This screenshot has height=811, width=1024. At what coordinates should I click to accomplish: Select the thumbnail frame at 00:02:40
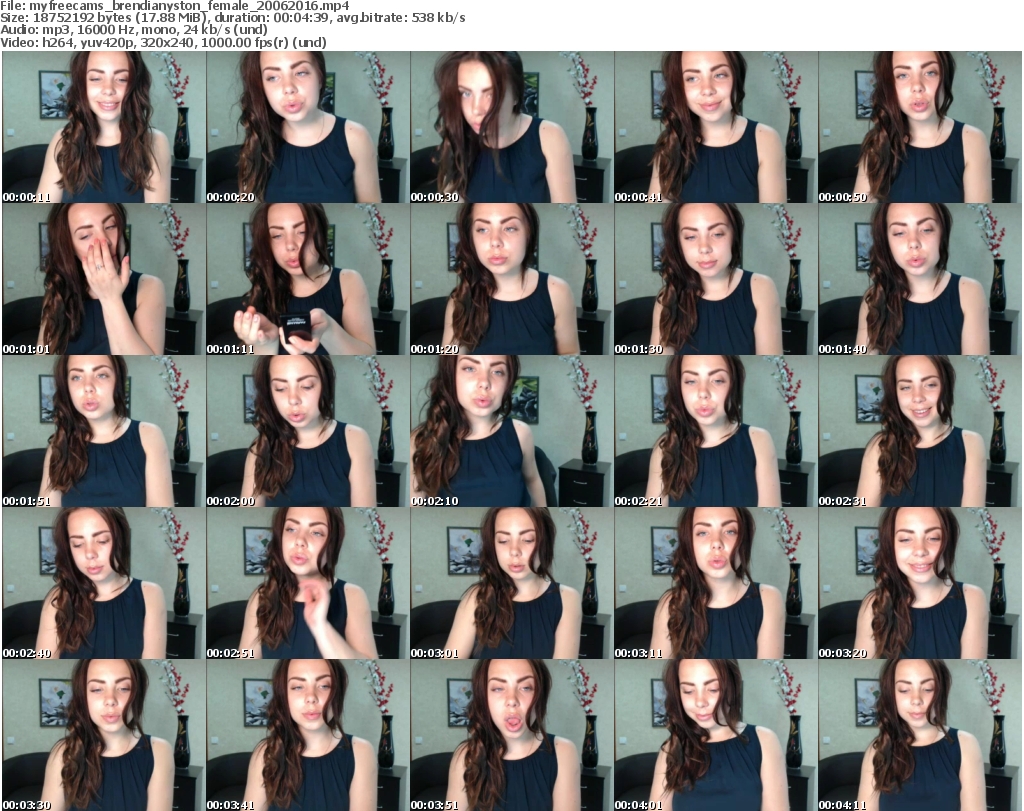pos(104,584)
